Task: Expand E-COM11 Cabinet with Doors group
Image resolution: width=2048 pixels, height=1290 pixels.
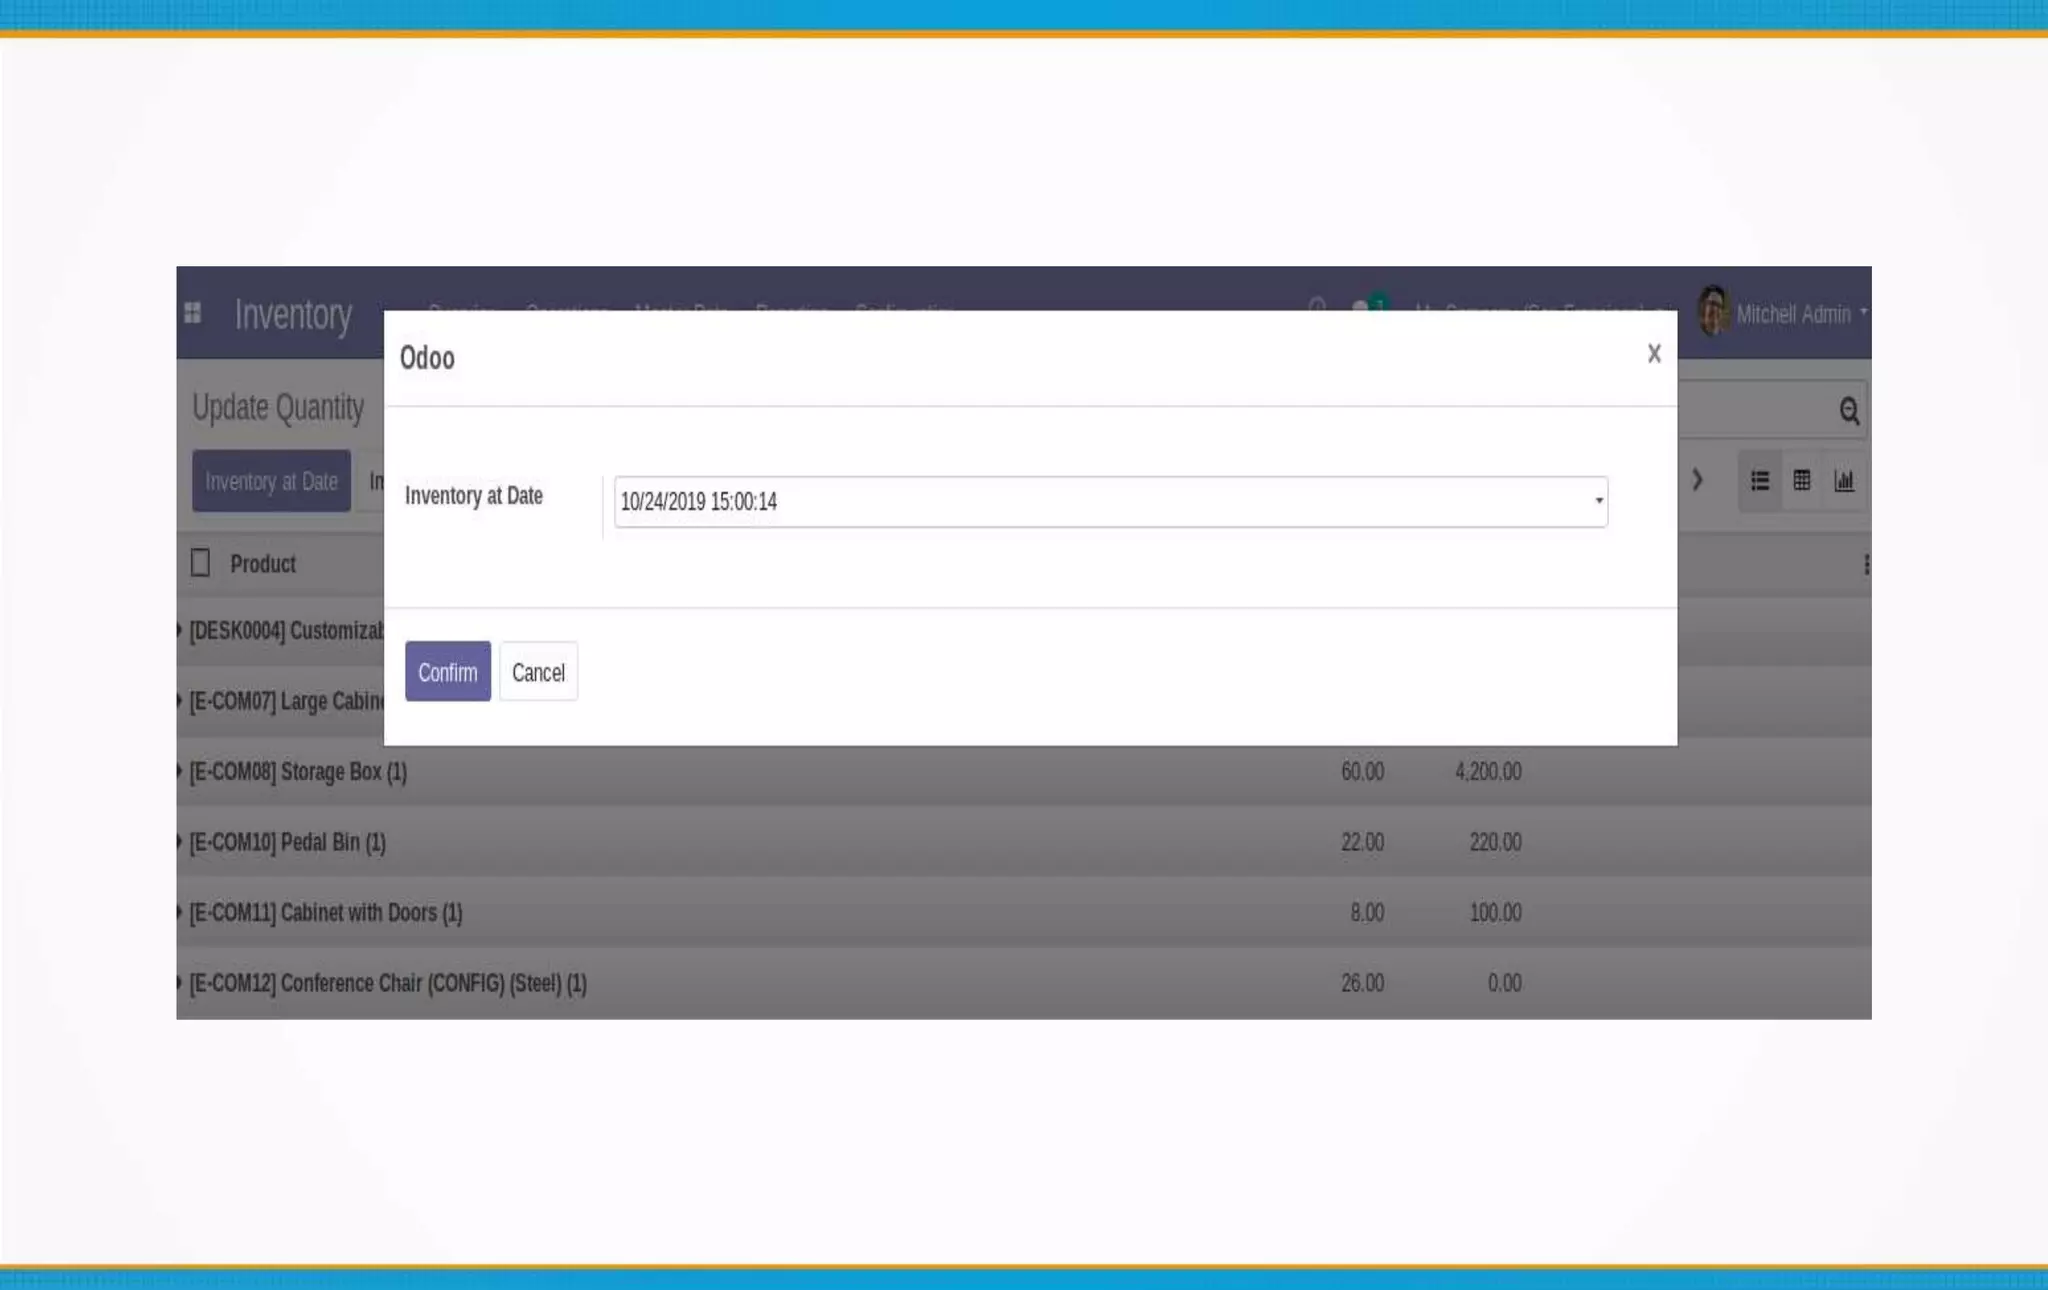Action: pos(325,913)
